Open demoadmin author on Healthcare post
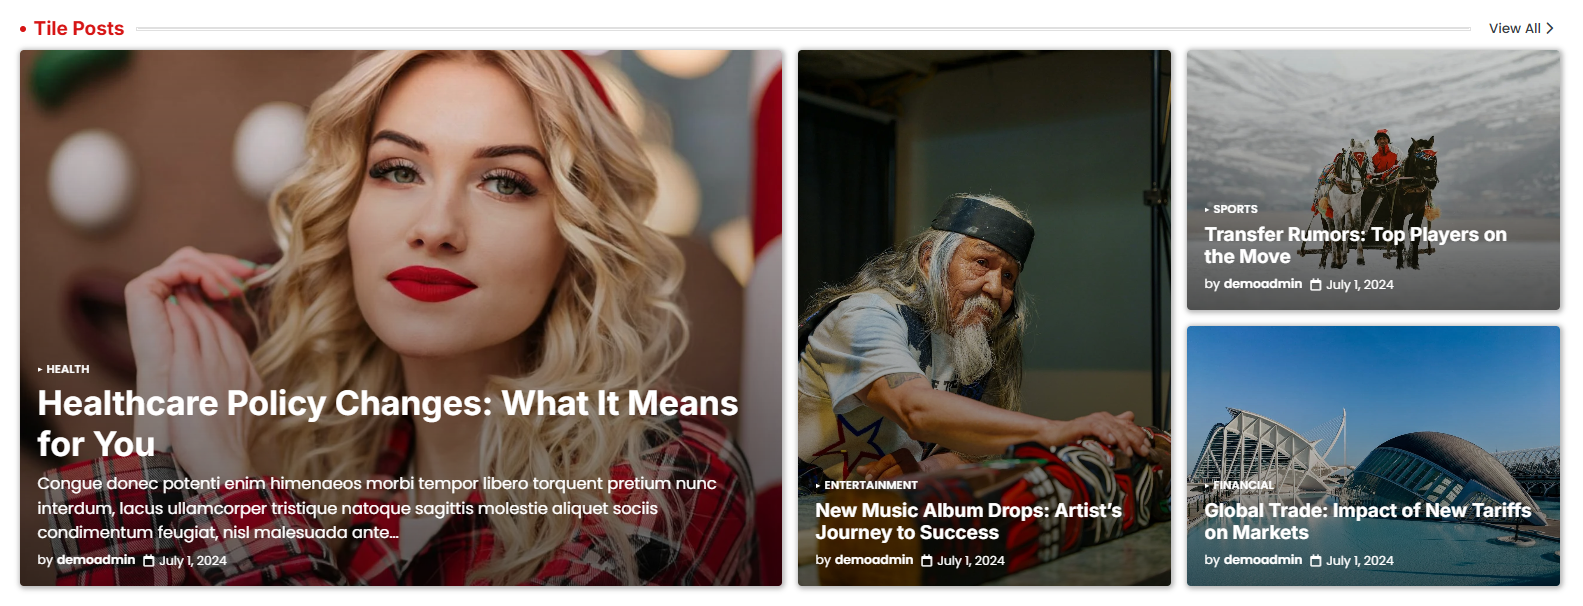 [x=96, y=560]
